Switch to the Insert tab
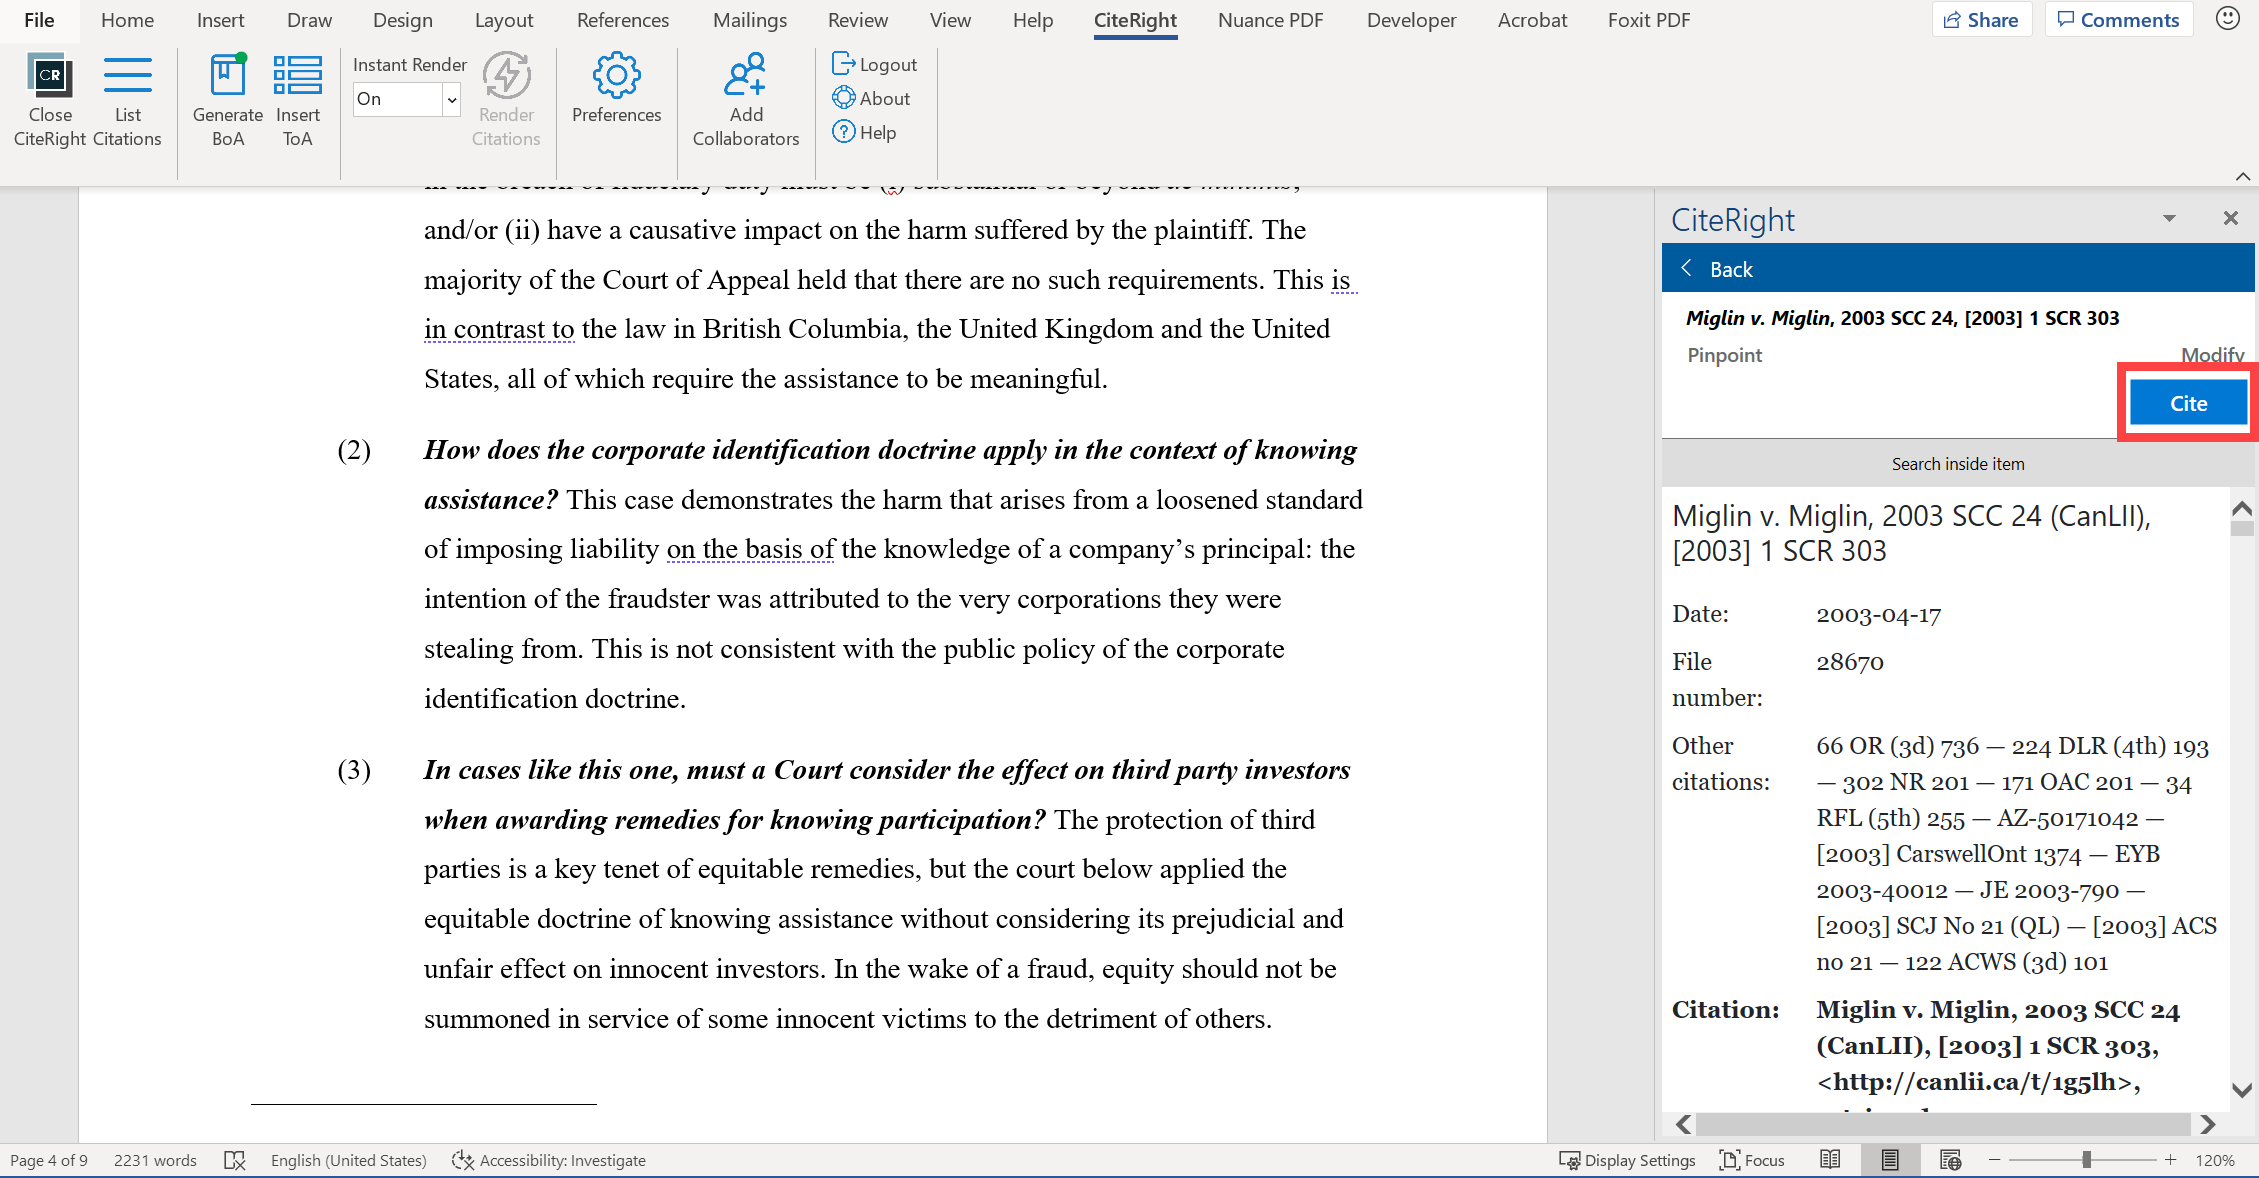Image resolution: width=2259 pixels, height=1178 pixels. (x=220, y=20)
